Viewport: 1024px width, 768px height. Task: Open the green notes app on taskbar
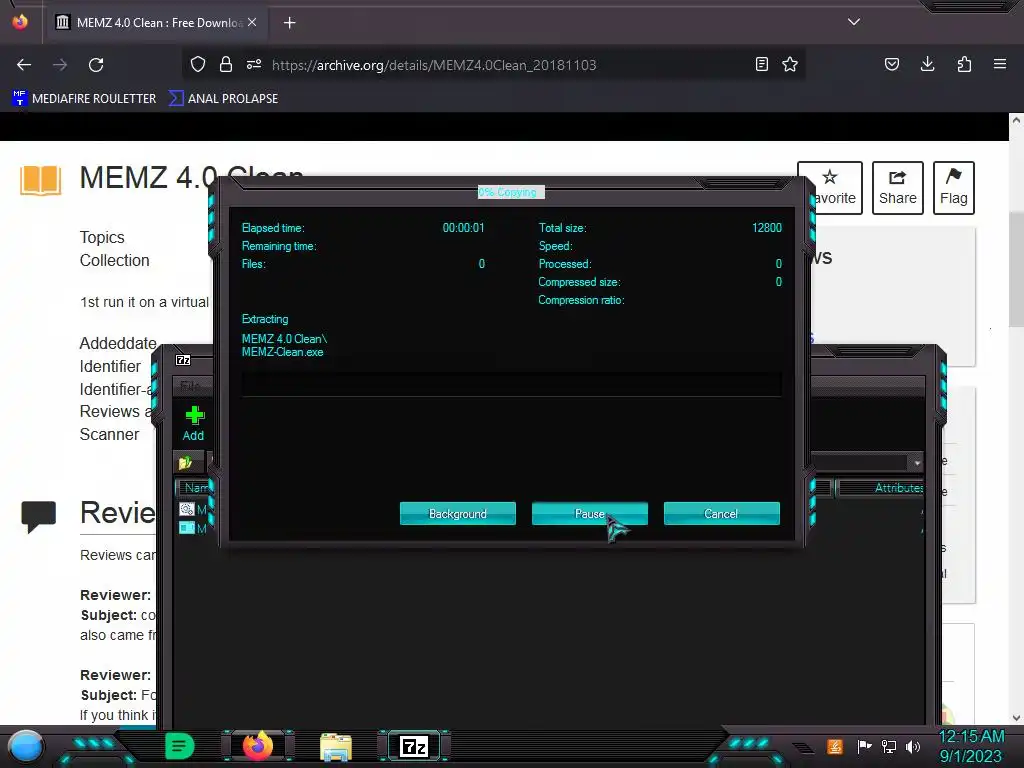(179, 746)
